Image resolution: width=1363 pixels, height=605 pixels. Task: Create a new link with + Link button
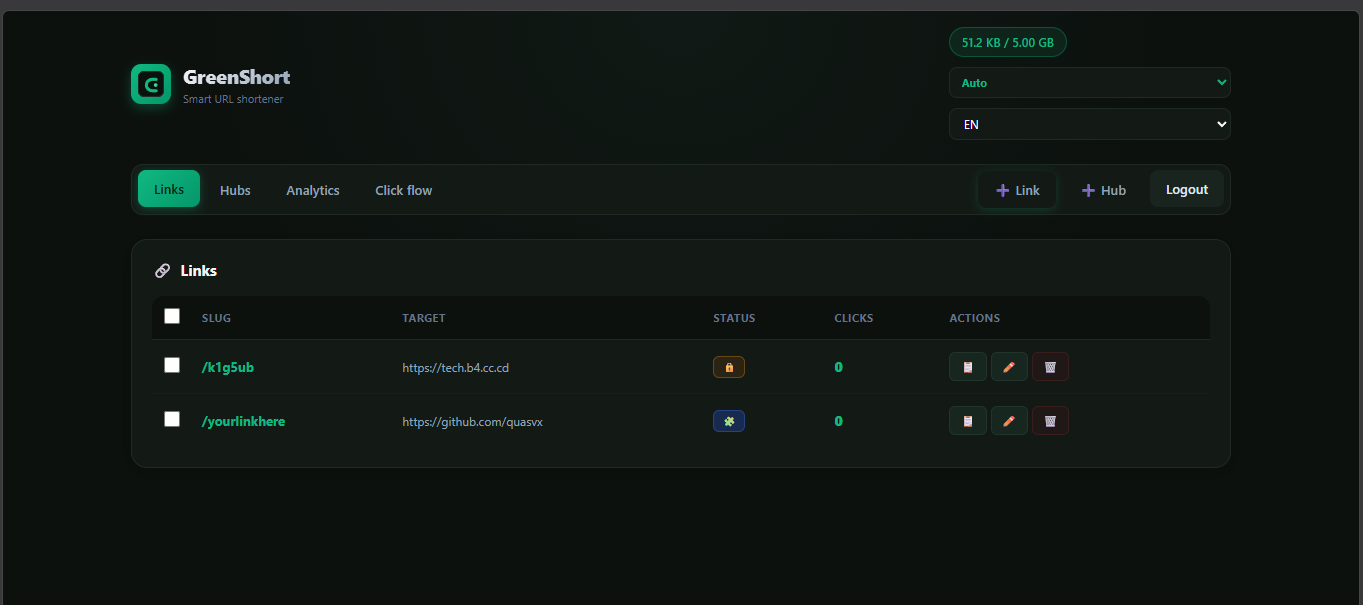pos(1017,190)
